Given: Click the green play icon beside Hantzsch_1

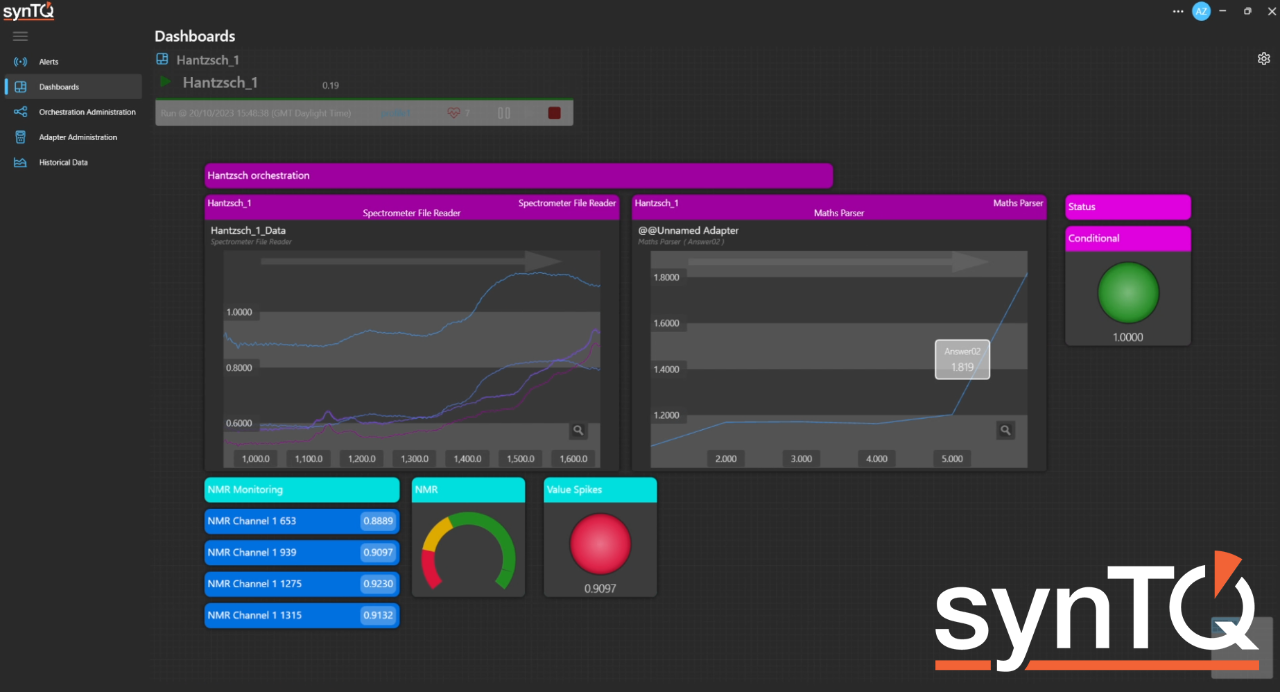Looking at the screenshot, I should [166, 82].
